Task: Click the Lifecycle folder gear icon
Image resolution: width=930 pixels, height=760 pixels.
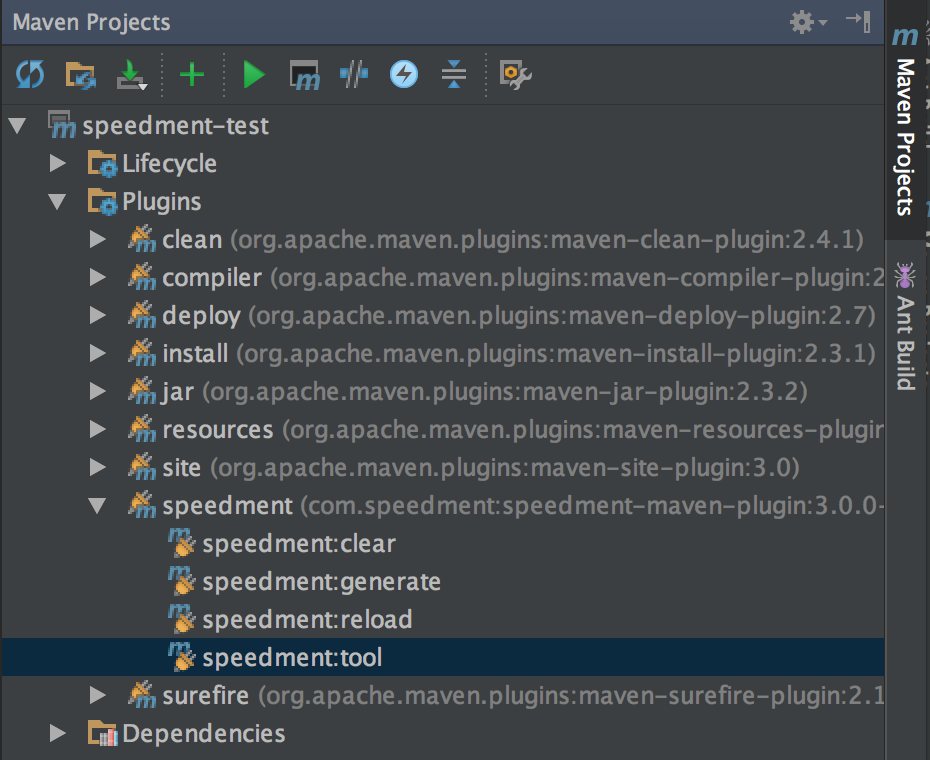Action: pos(102,163)
